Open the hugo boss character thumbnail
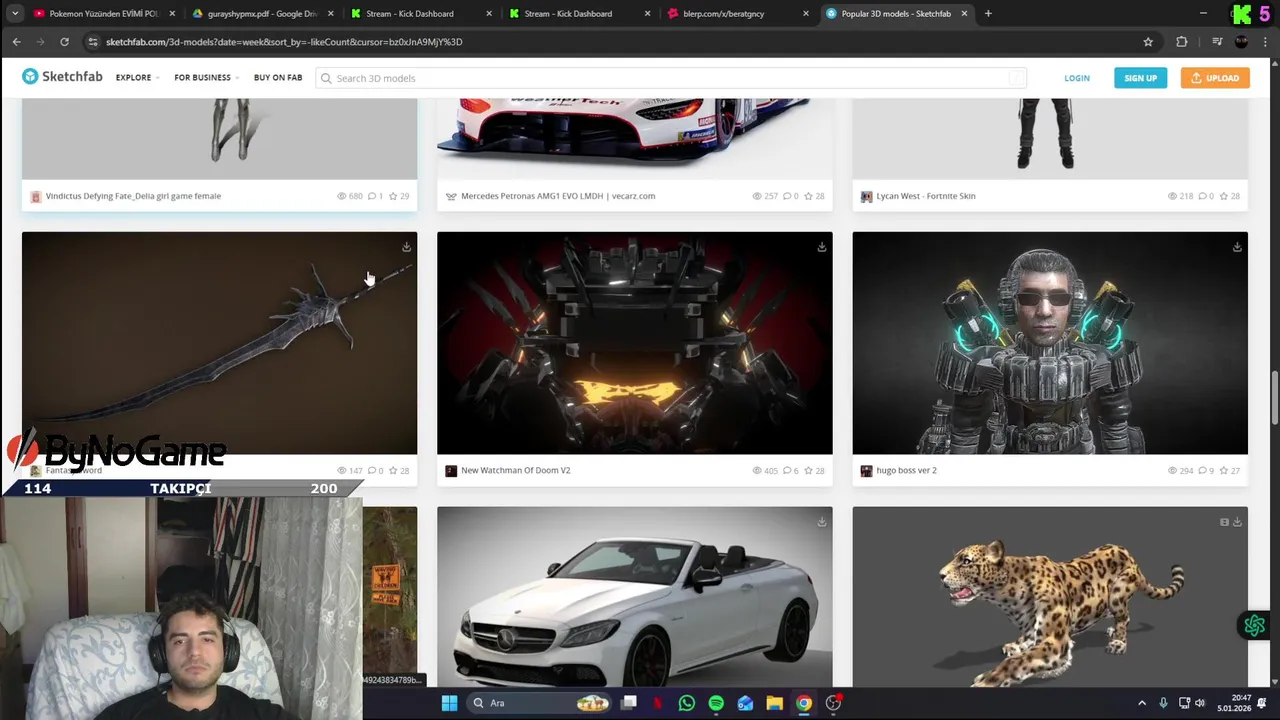Viewport: 1280px width, 720px height. pyautogui.click(x=1050, y=343)
